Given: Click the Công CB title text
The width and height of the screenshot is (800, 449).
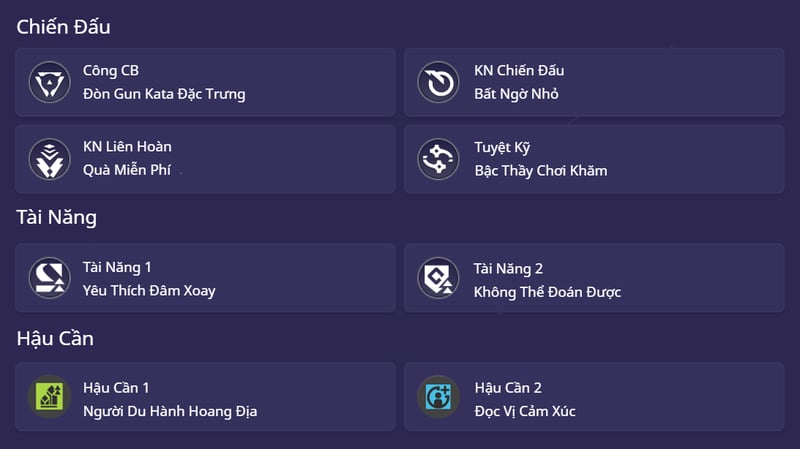Looking at the screenshot, I should coord(111,70).
